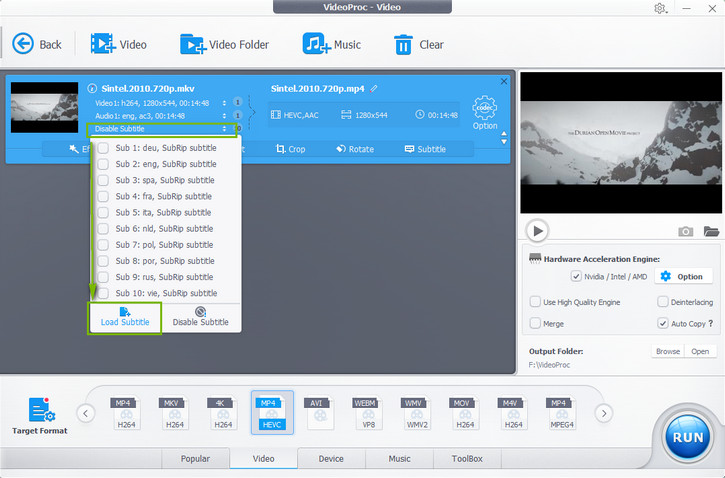This screenshot has height=478, width=725.
Task: Select MKV H264 format preset
Action: [174, 413]
